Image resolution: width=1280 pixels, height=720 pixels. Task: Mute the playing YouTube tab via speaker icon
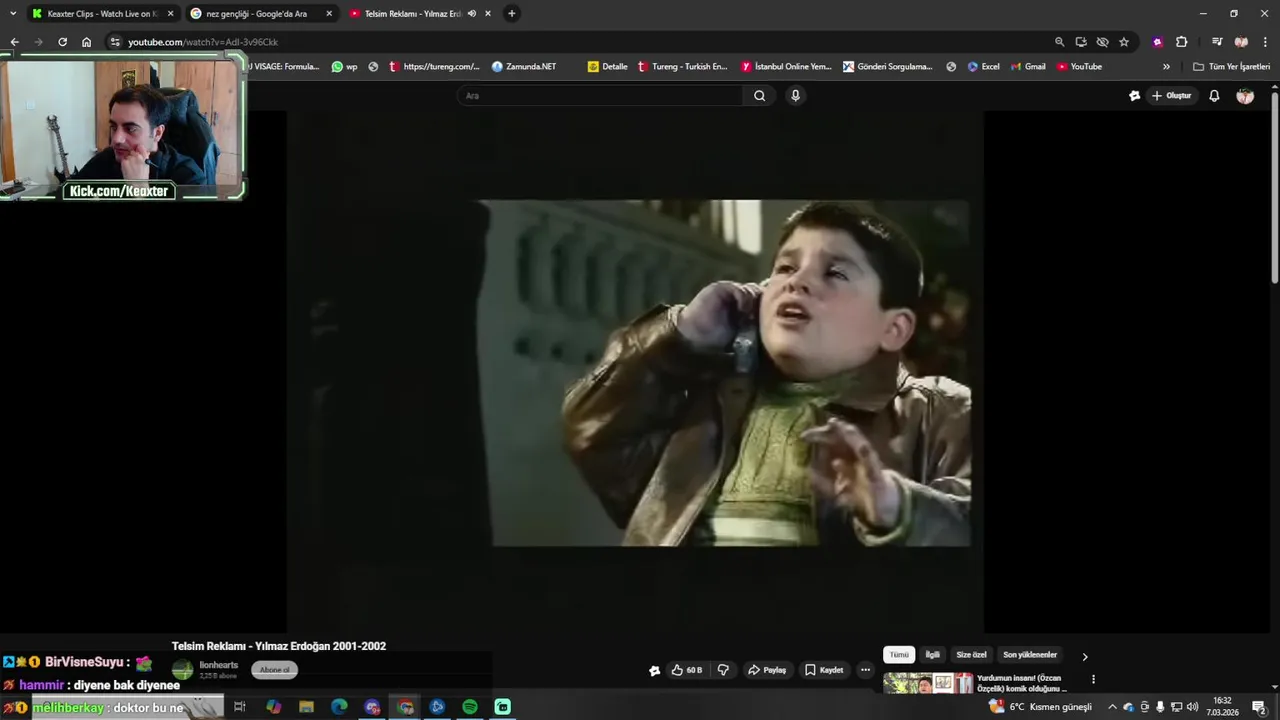coord(471,14)
